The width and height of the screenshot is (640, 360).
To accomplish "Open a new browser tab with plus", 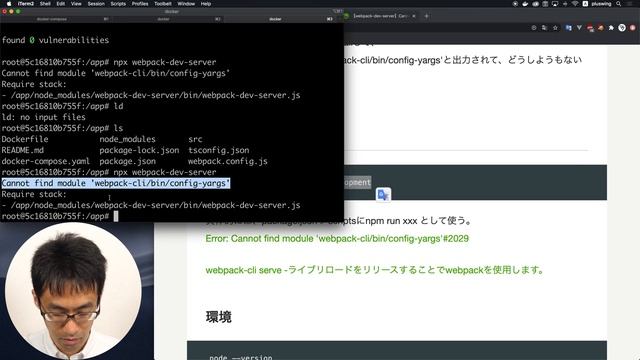I will (x=427, y=16).
